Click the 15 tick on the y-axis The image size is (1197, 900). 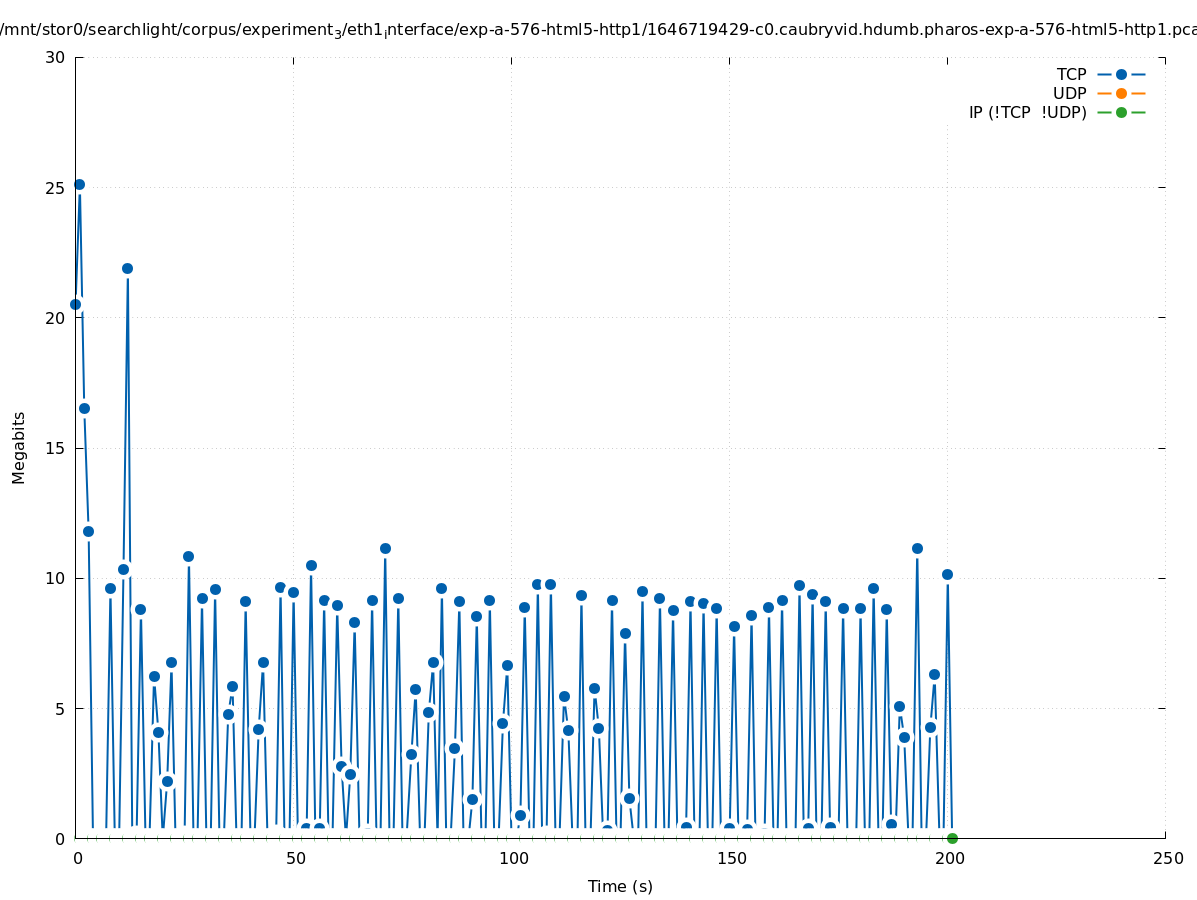coord(55,448)
